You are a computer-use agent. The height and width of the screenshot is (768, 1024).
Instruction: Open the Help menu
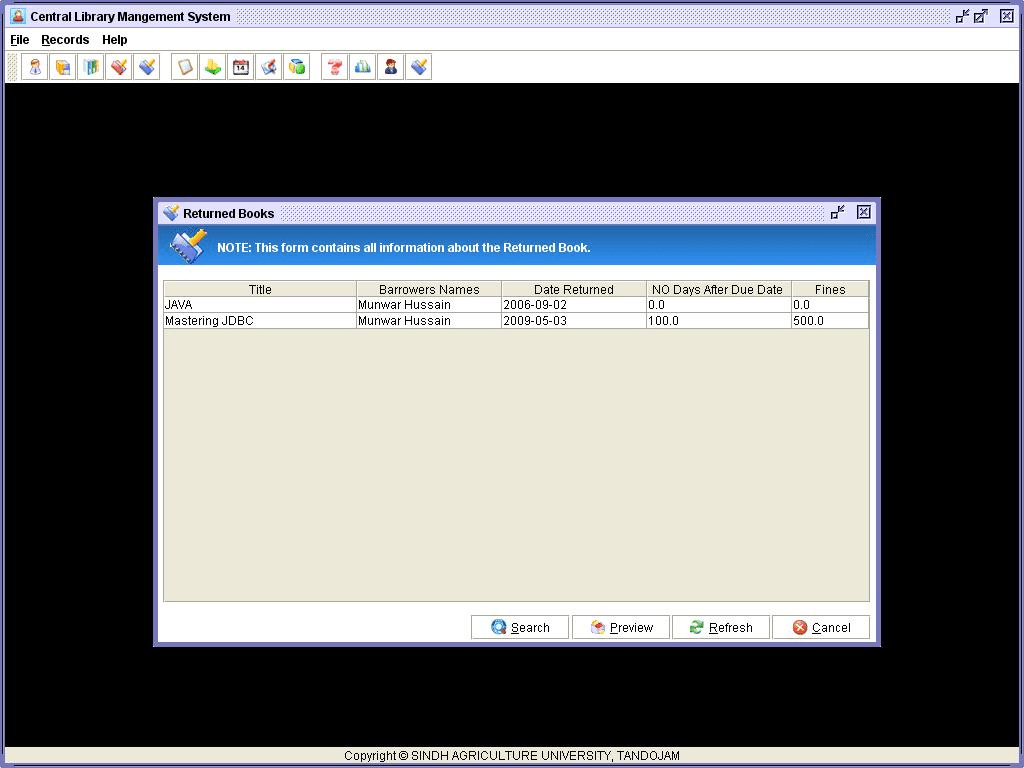115,40
